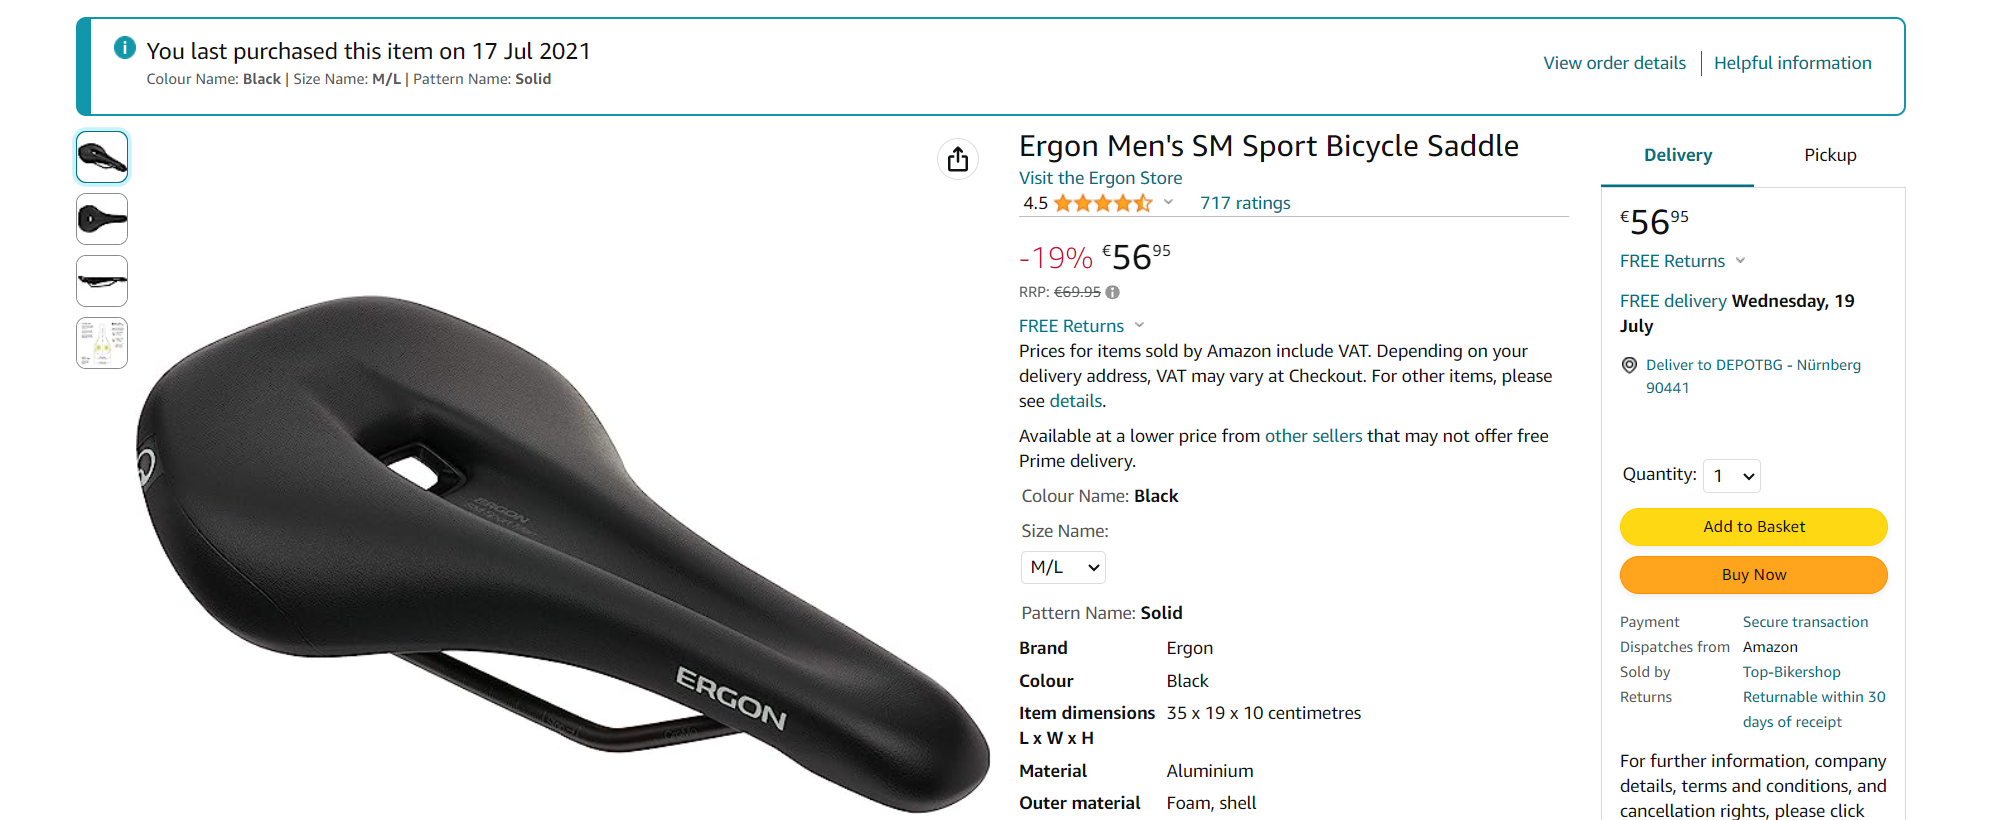Click the info icon in purchase banner
The height and width of the screenshot is (820, 1996).
125,47
